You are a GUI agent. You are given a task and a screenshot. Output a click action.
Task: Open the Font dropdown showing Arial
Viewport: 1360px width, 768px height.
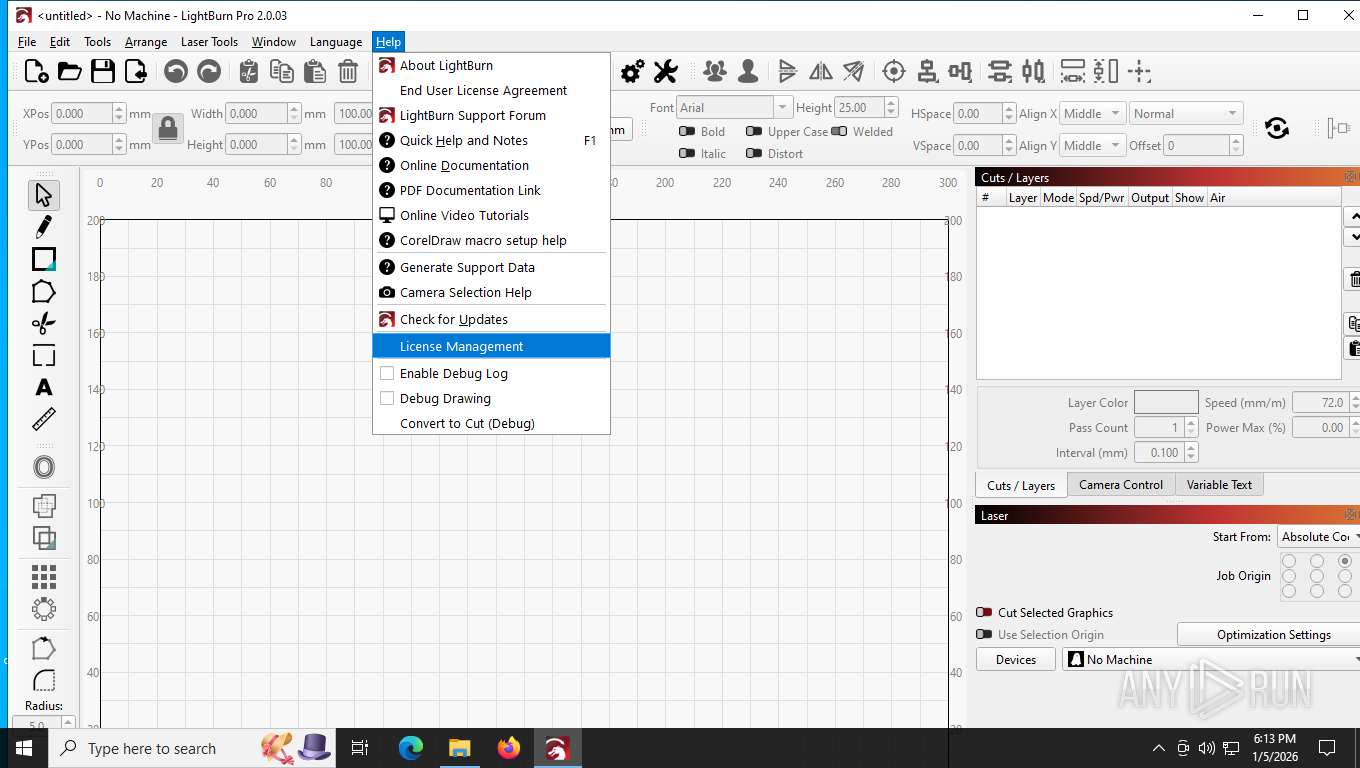(734, 107)
